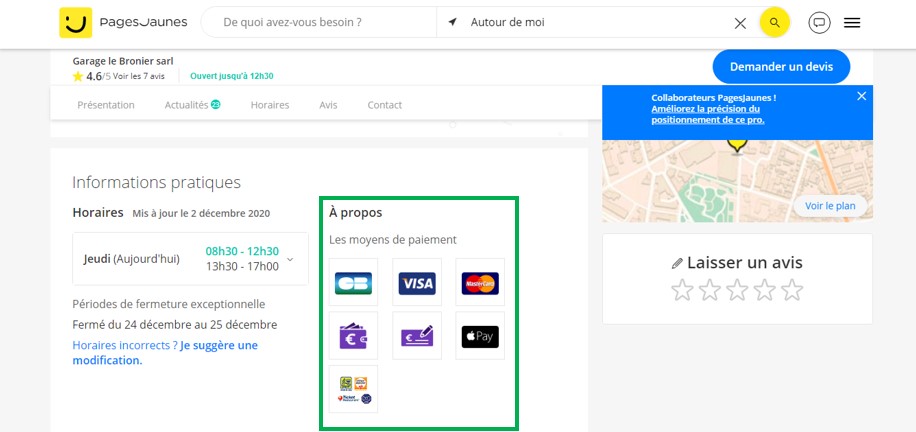Click the Informations pratiques heading

pos(157,182)
